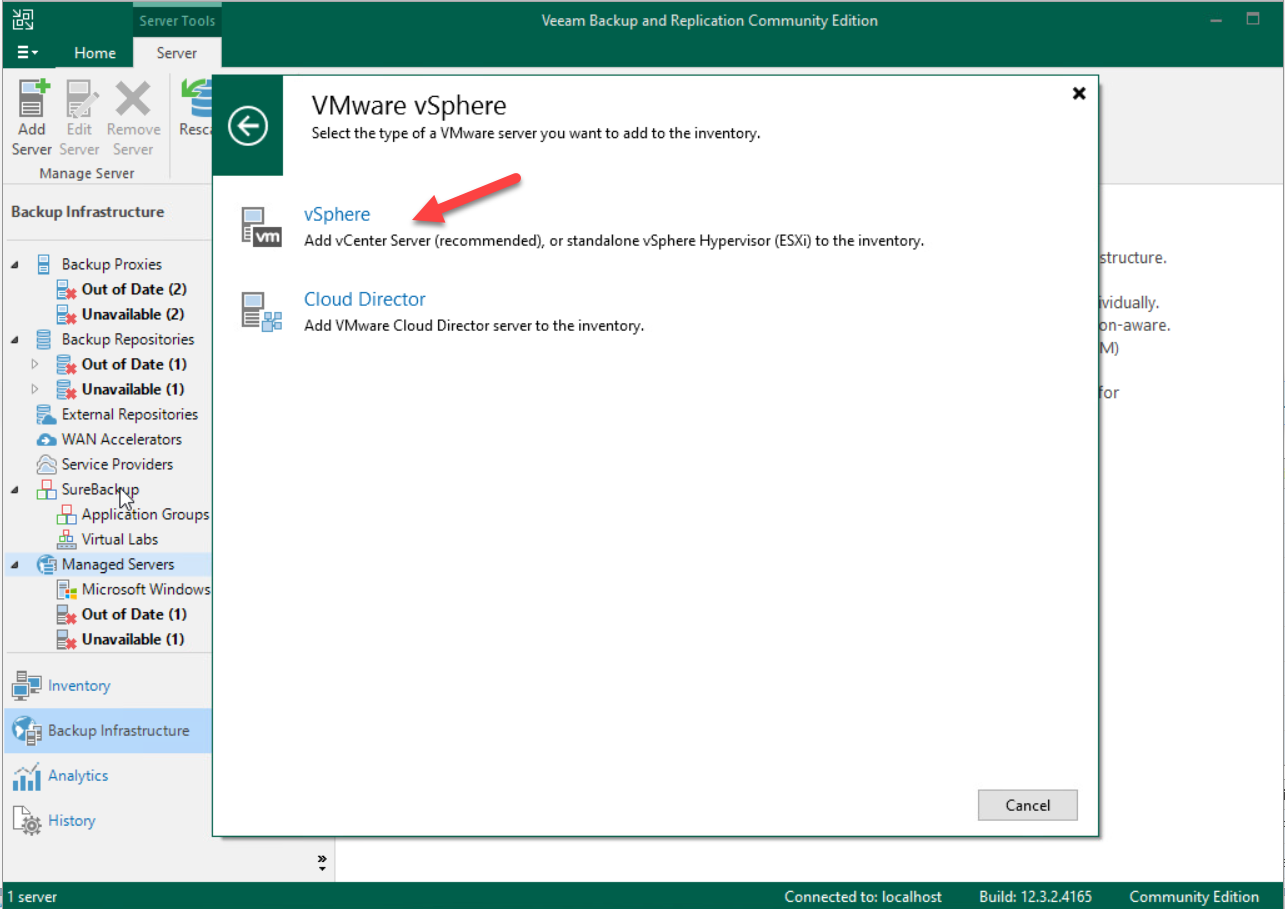Select WAN Accelerators in the infrastructure tree
Image resolution: width=1285 pixels, height=909 pixels.
coord(123,438)
